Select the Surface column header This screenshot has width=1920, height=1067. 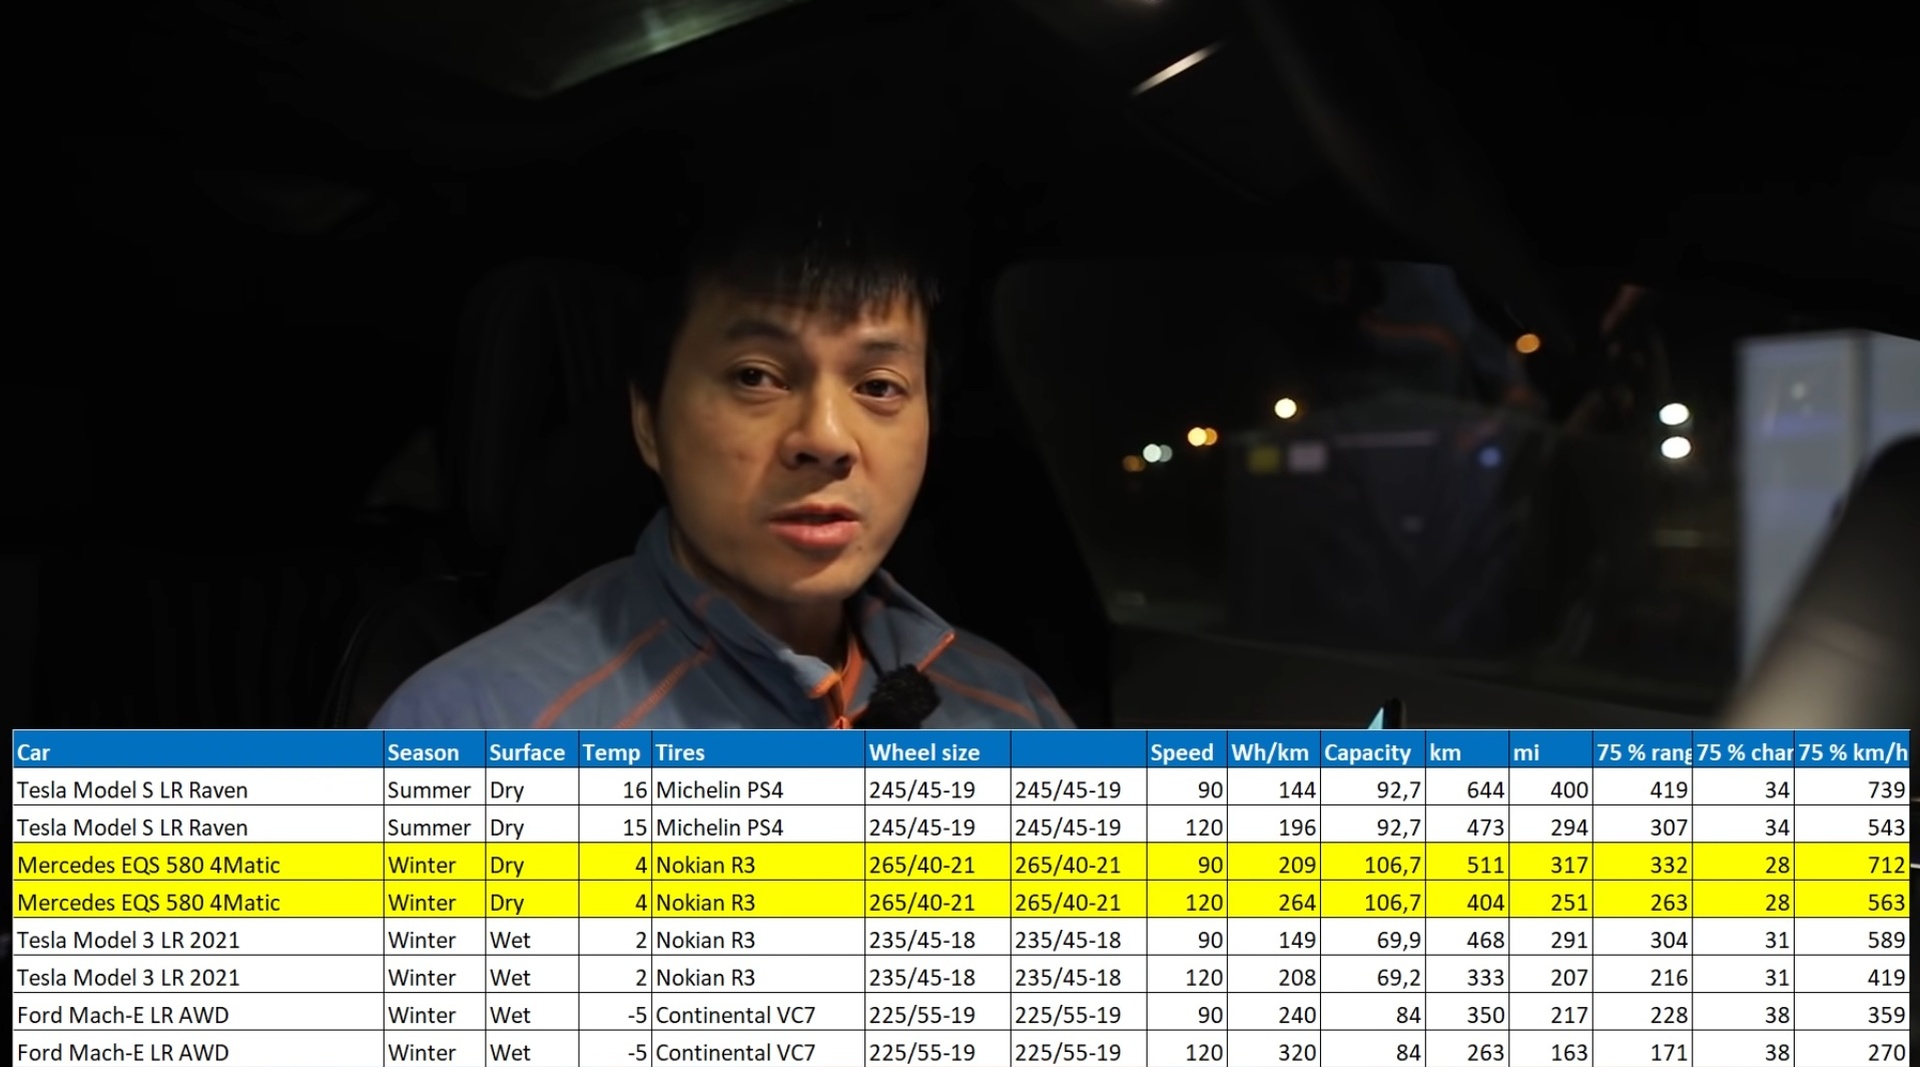coord(532,752)
